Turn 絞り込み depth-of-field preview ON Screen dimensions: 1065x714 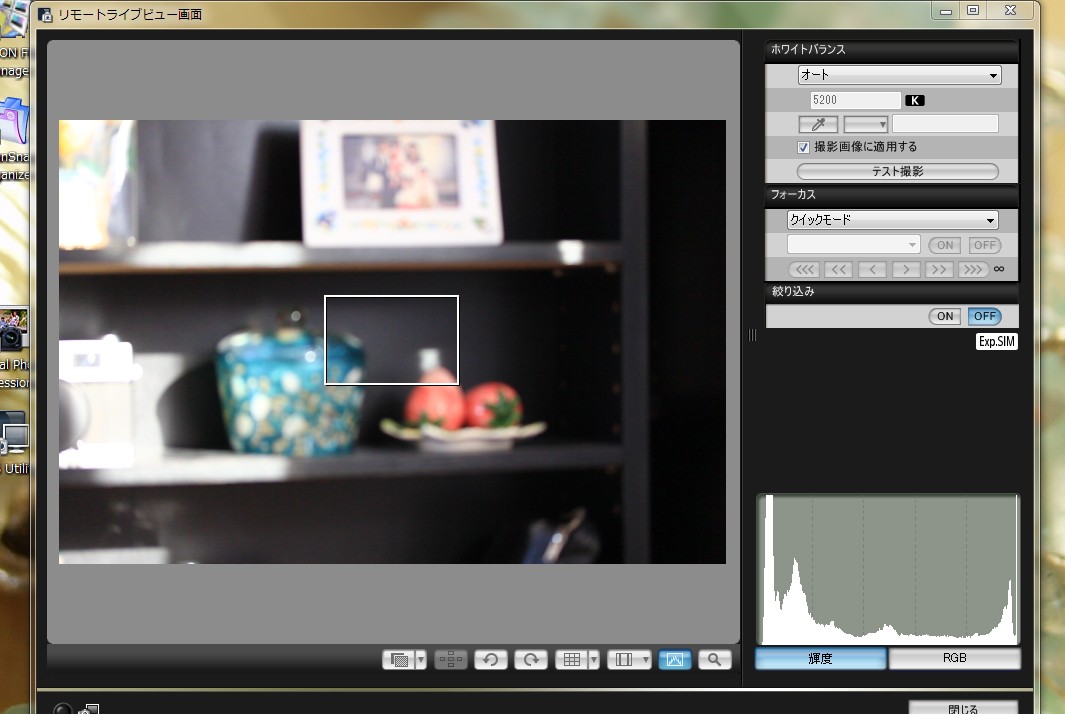click(x=945, y=316)
